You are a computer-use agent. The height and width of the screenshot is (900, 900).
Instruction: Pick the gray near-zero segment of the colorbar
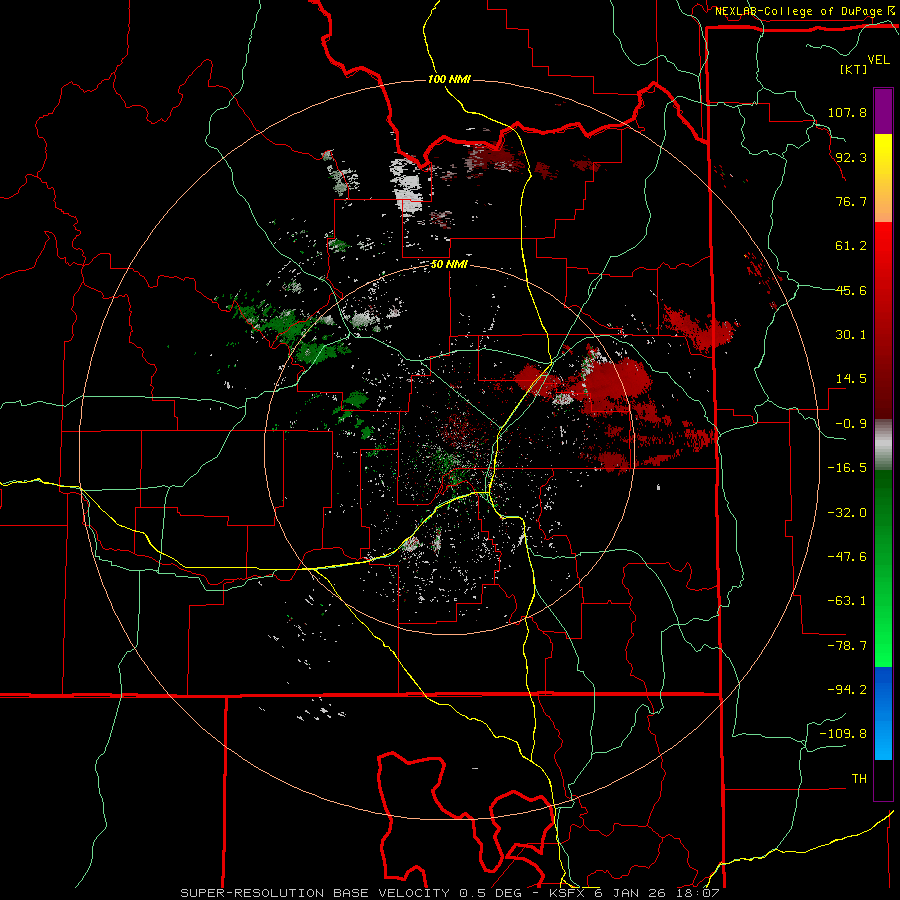tap(883, 444)
